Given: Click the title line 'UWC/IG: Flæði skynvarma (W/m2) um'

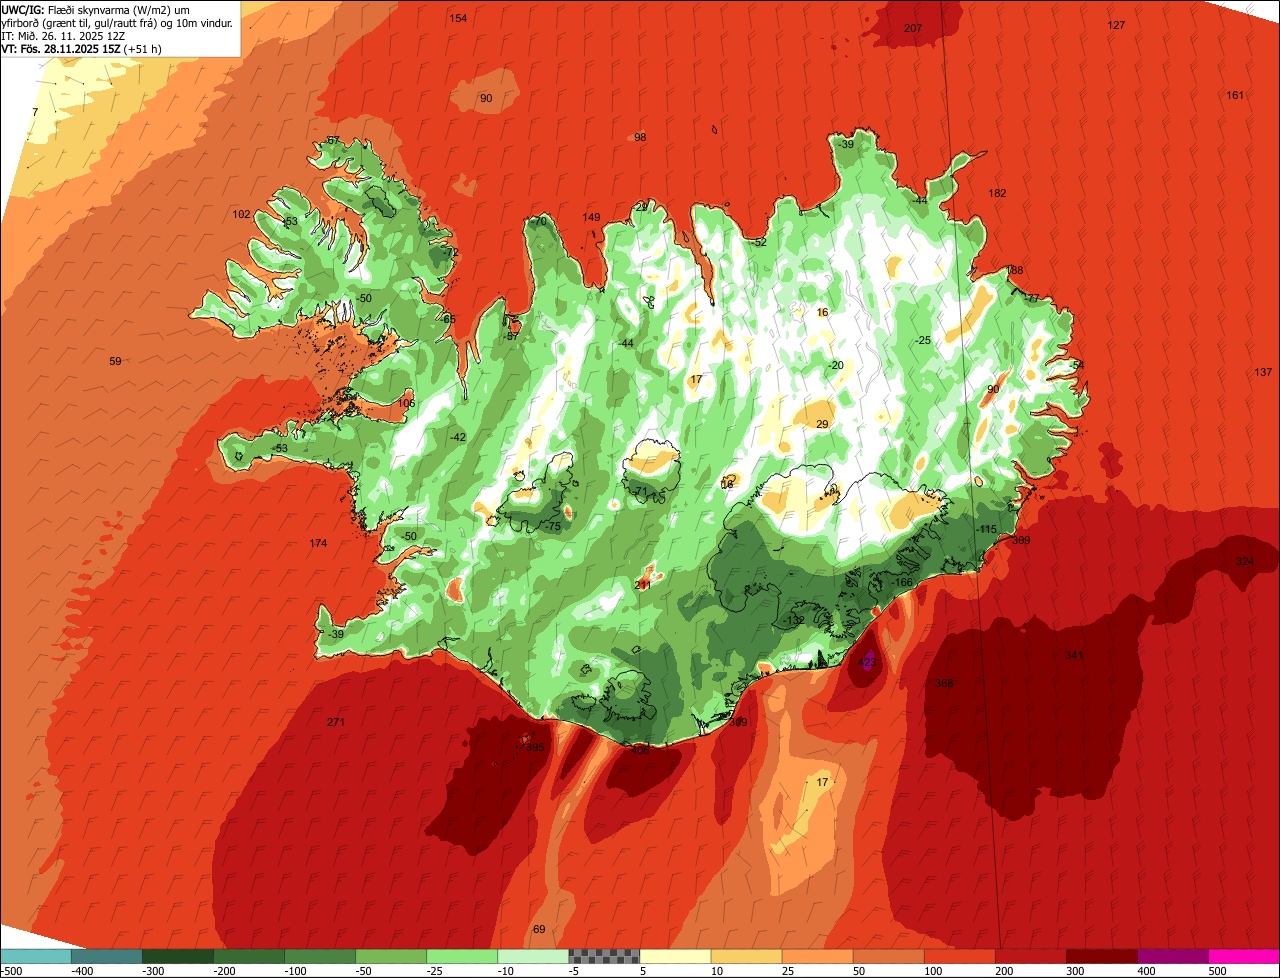Looking at the screenshot, I should [96, 9].
